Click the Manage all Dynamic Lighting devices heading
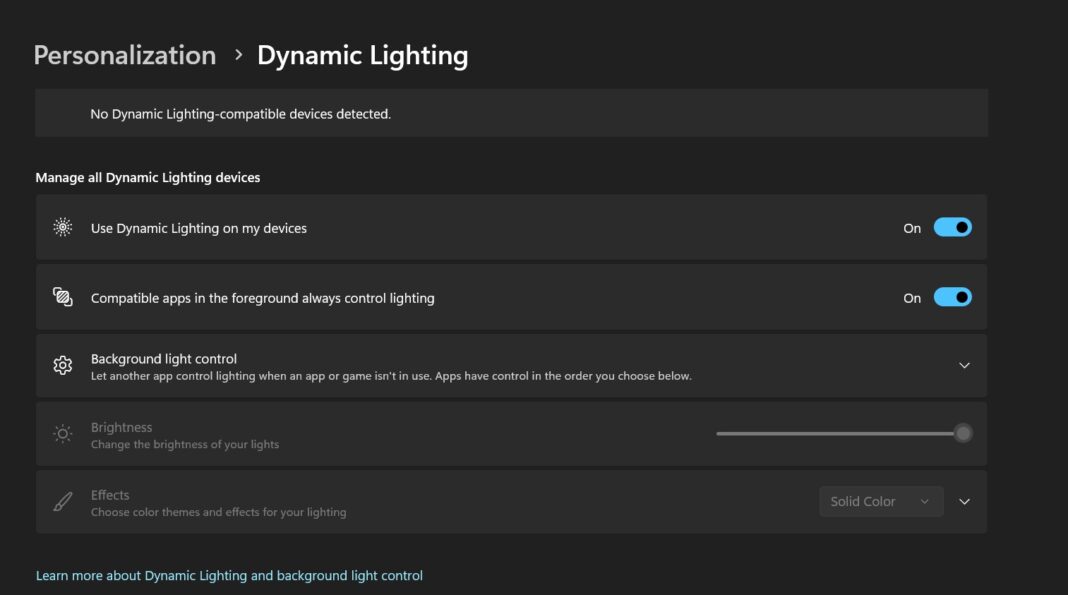 pyautogui.click(x=146, y=177)
